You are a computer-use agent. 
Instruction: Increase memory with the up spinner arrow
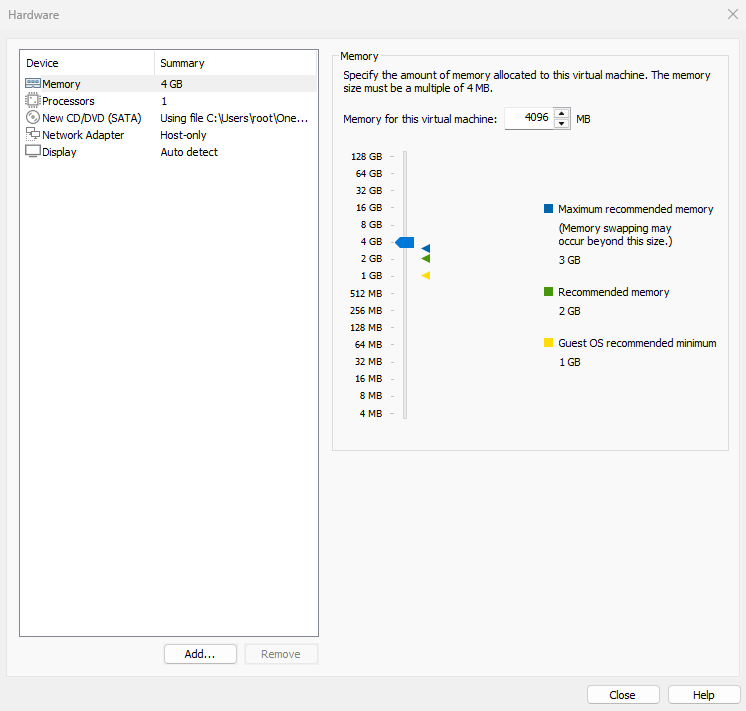point(562,112)
